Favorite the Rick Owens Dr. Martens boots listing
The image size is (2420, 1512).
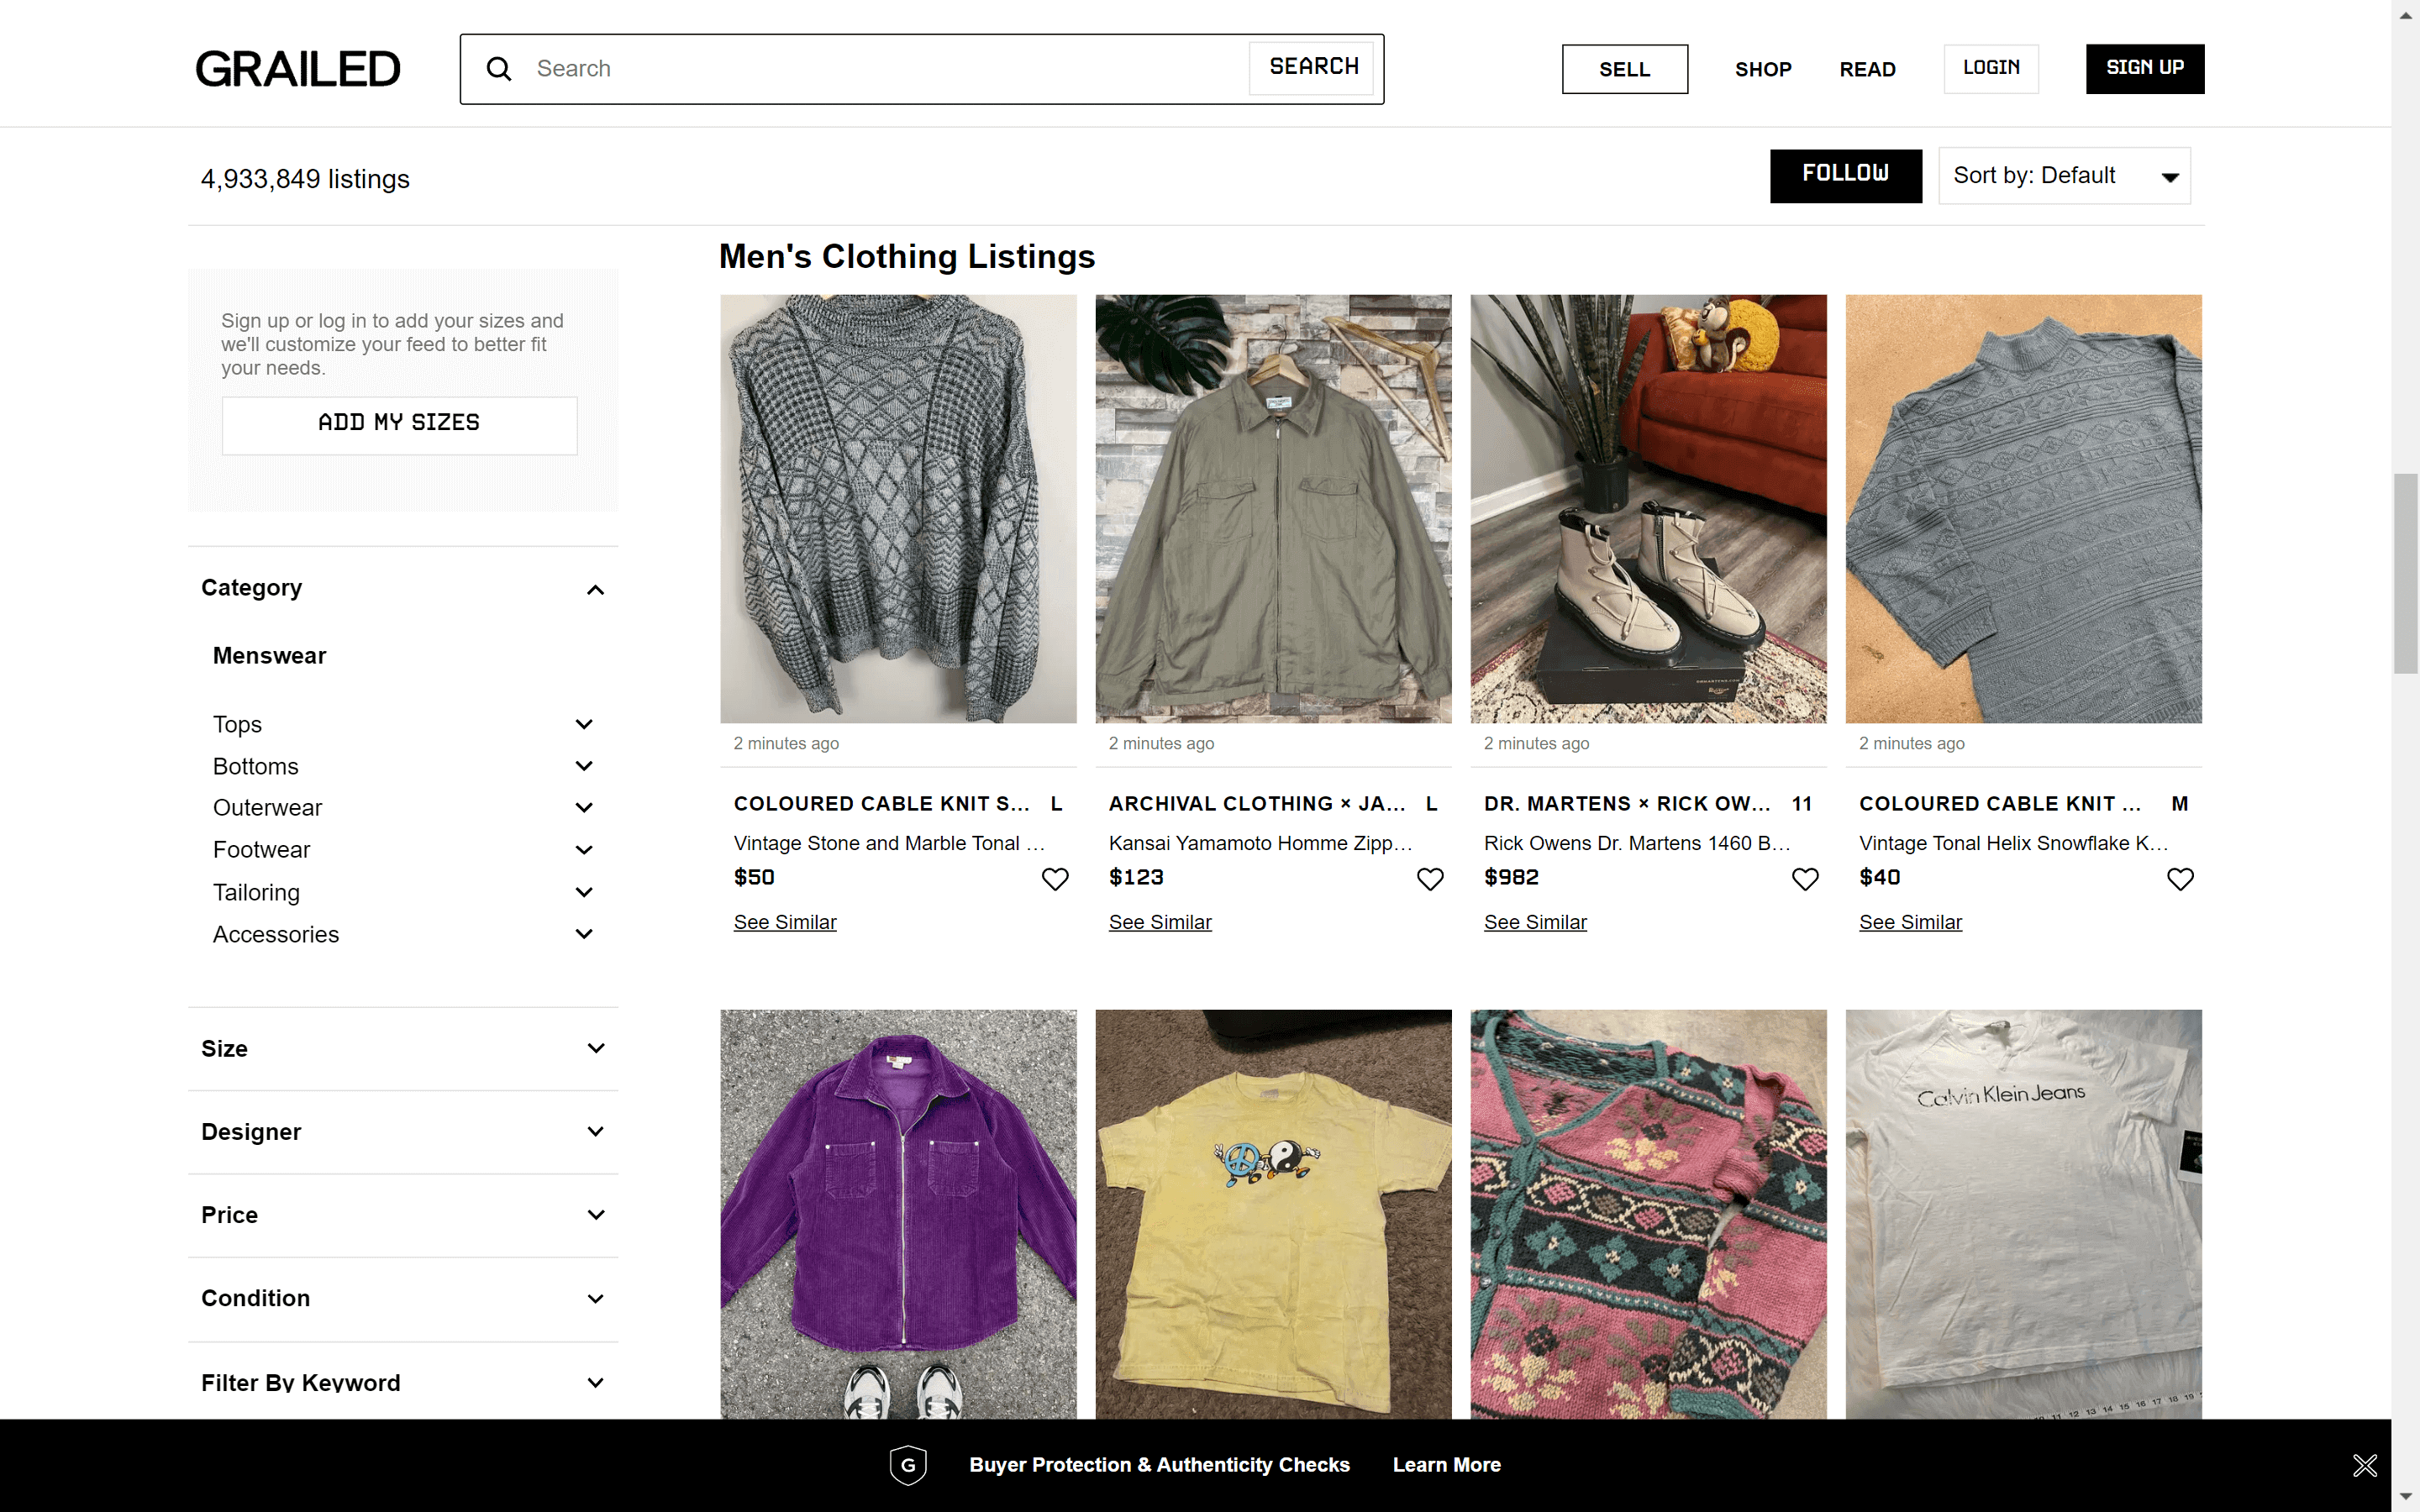[1805, 879]
